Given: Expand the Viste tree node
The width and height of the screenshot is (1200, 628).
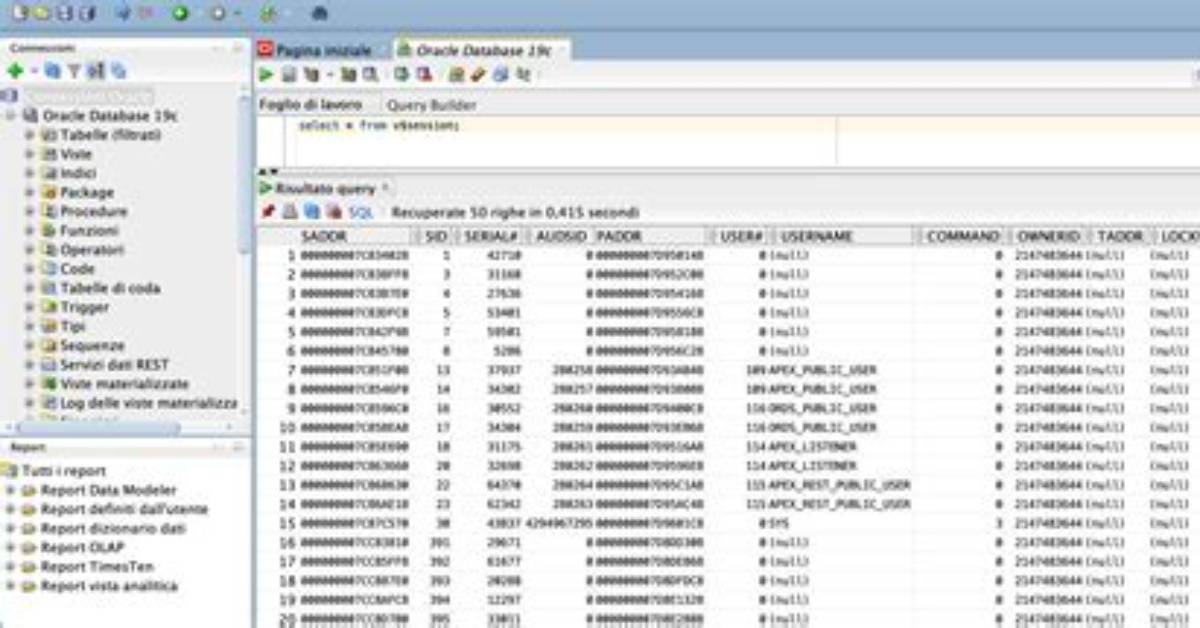Looking at the screenshot, I should [x=29, y=154].
